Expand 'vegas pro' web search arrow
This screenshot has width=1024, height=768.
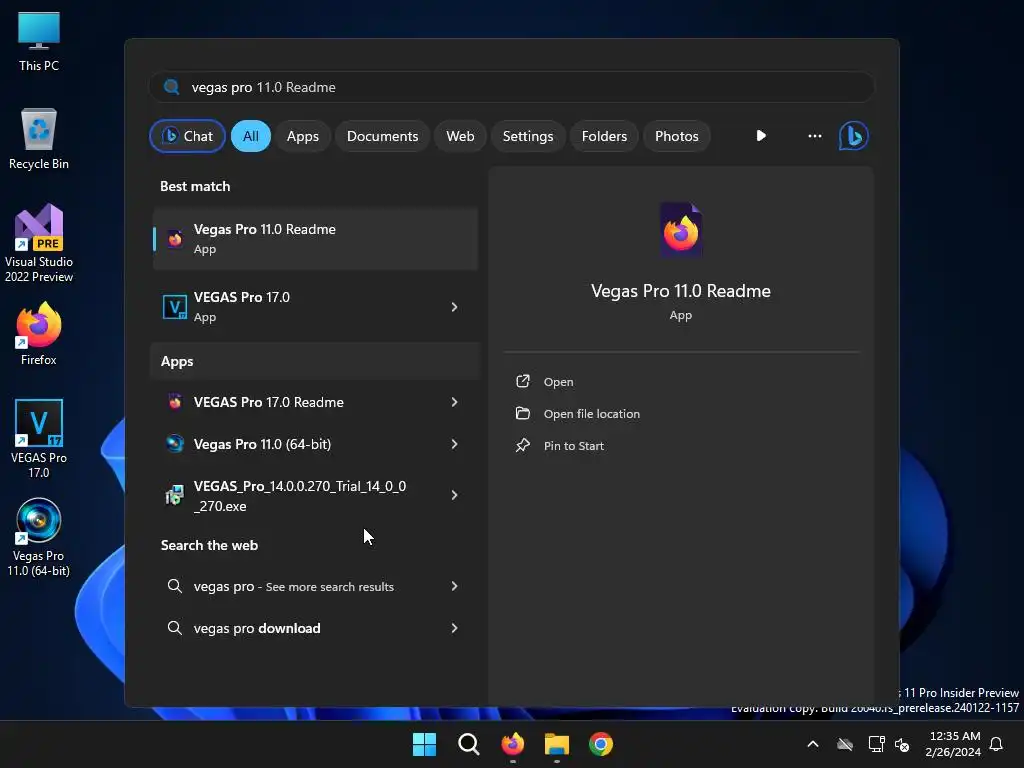[455, 586]
